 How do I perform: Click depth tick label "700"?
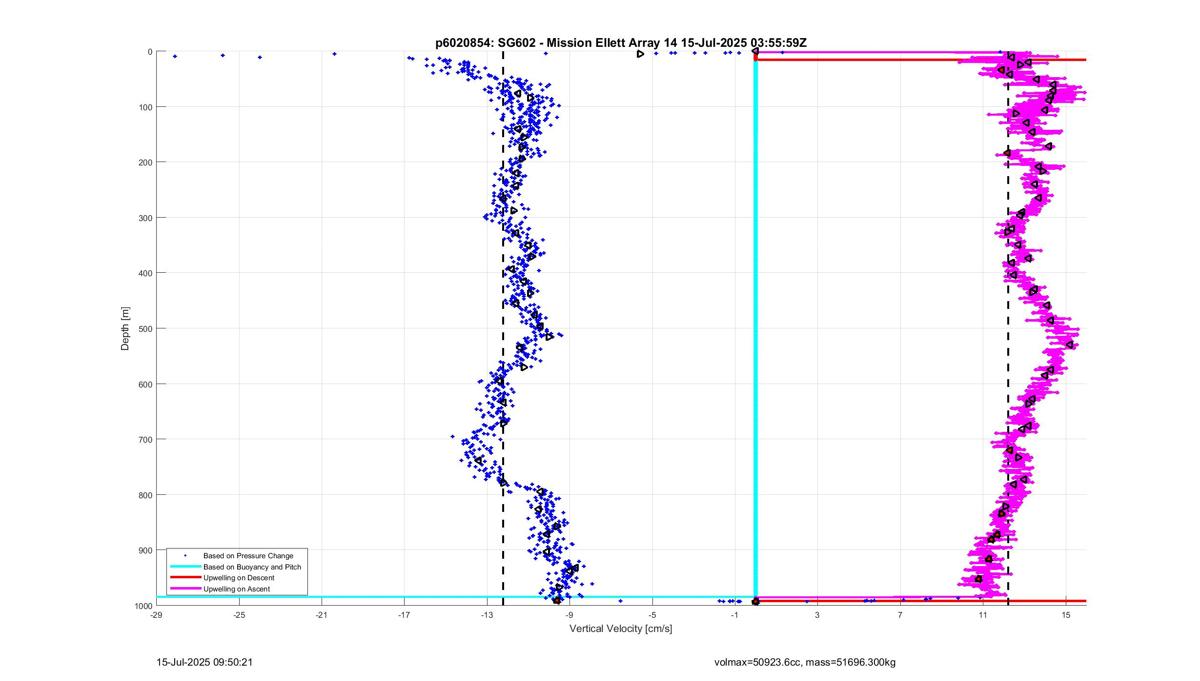pos(145,439)
